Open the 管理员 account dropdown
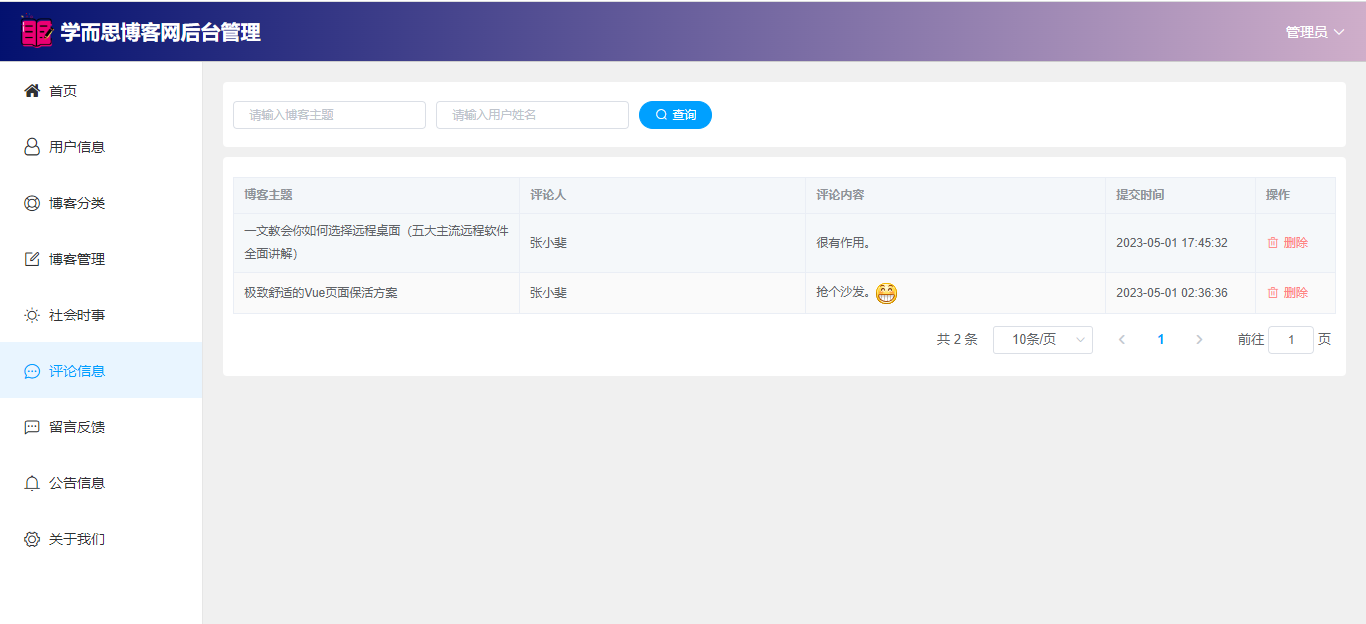Screen dimensions: 1366x624 point(1314,32)
